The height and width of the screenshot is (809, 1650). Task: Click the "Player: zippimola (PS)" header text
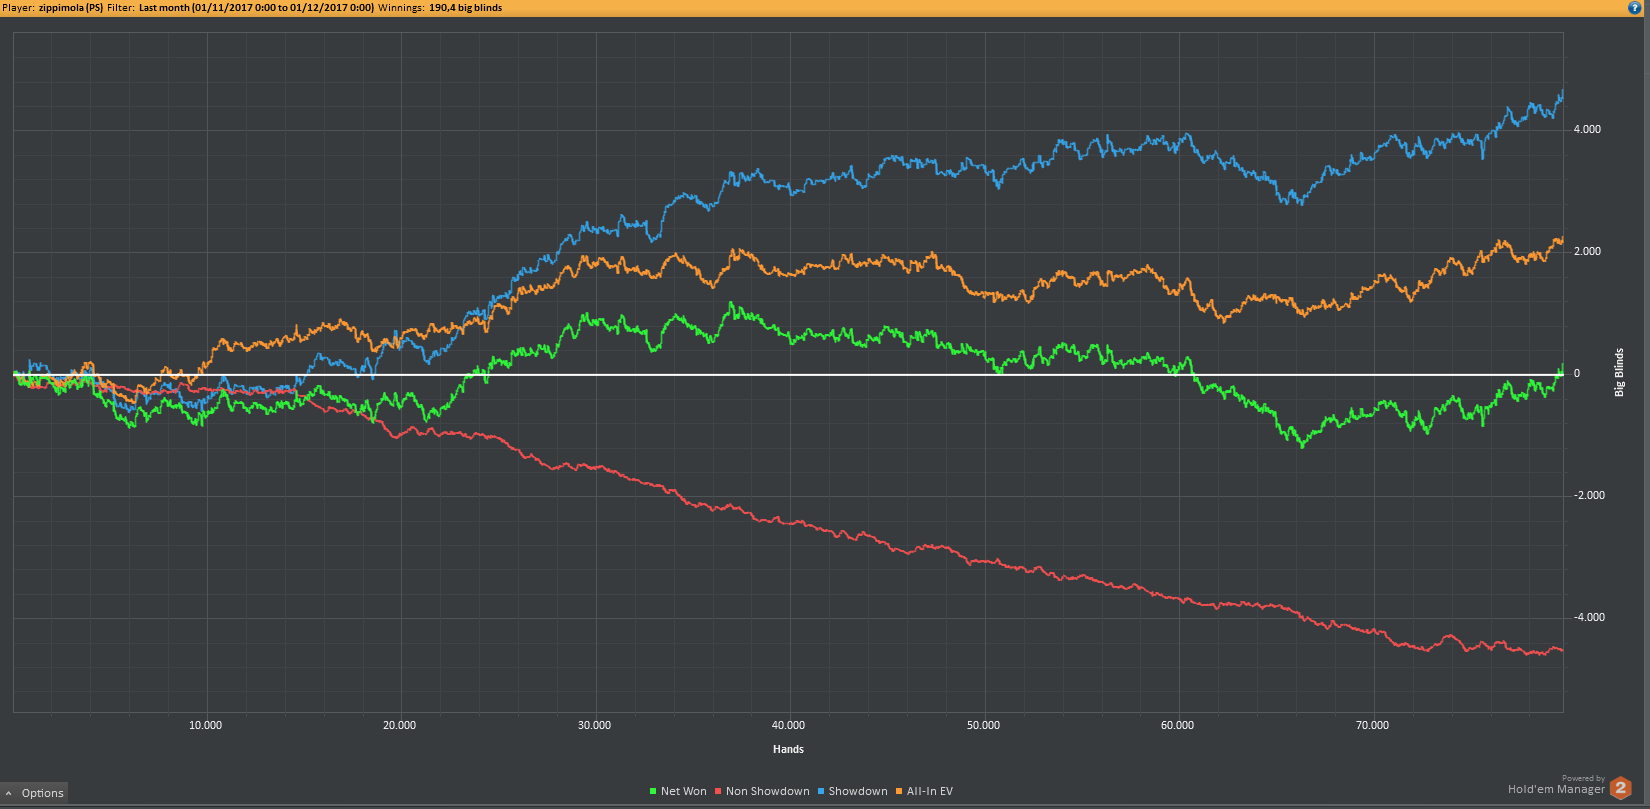[x=53, y=8]
